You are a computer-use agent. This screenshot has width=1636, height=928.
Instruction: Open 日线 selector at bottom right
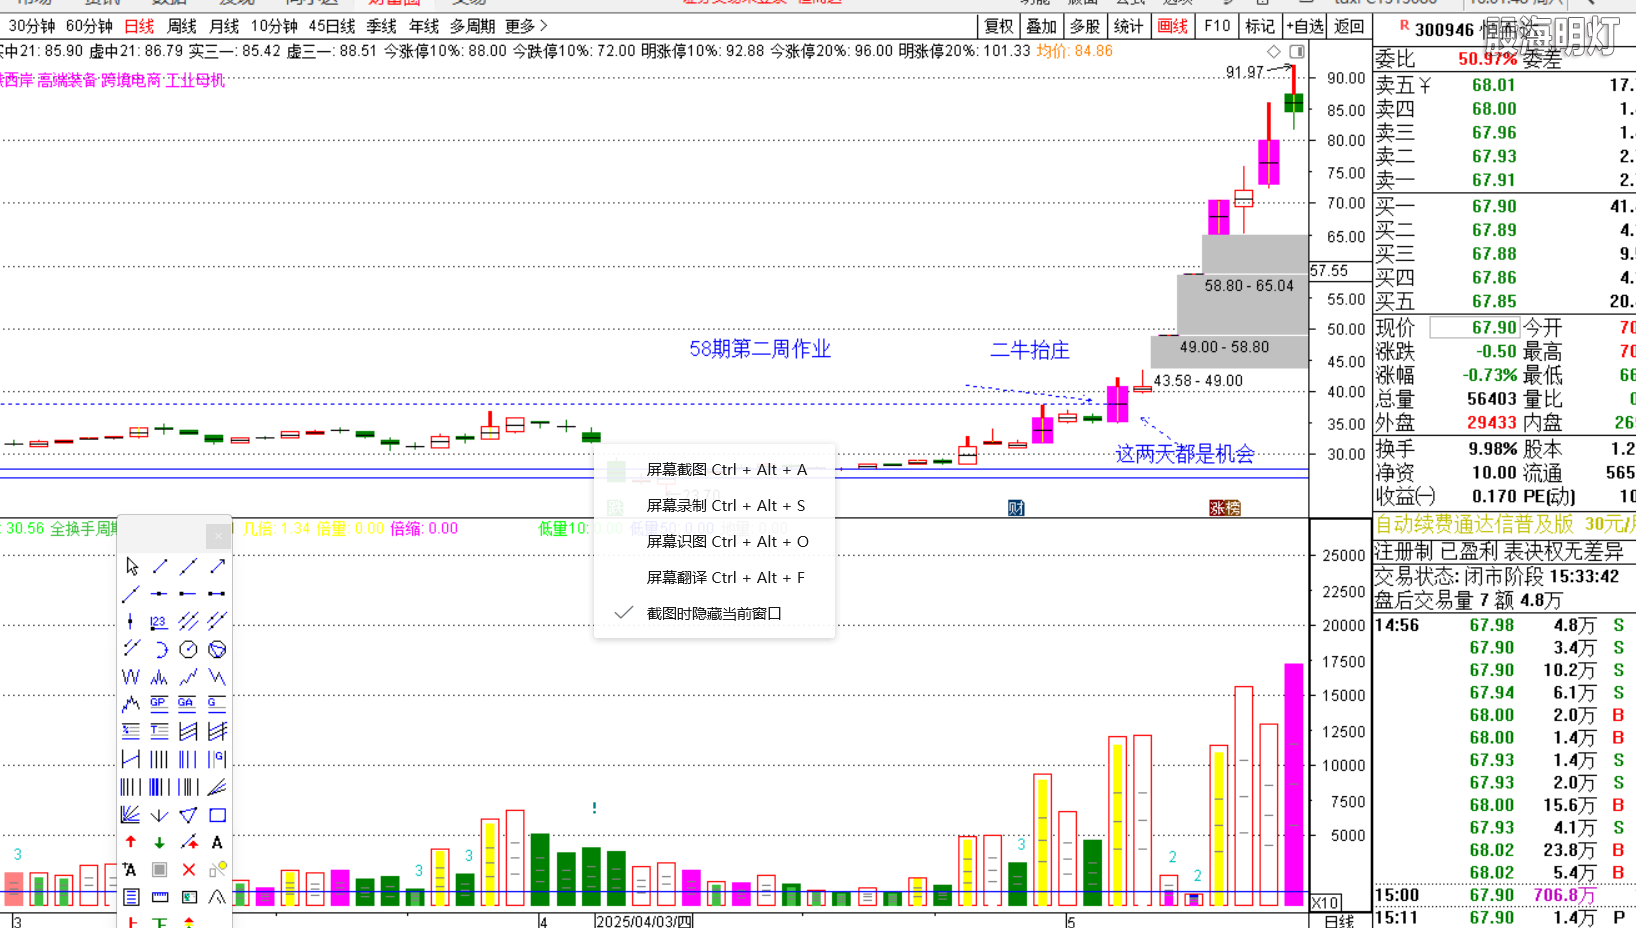[1339, 921]
